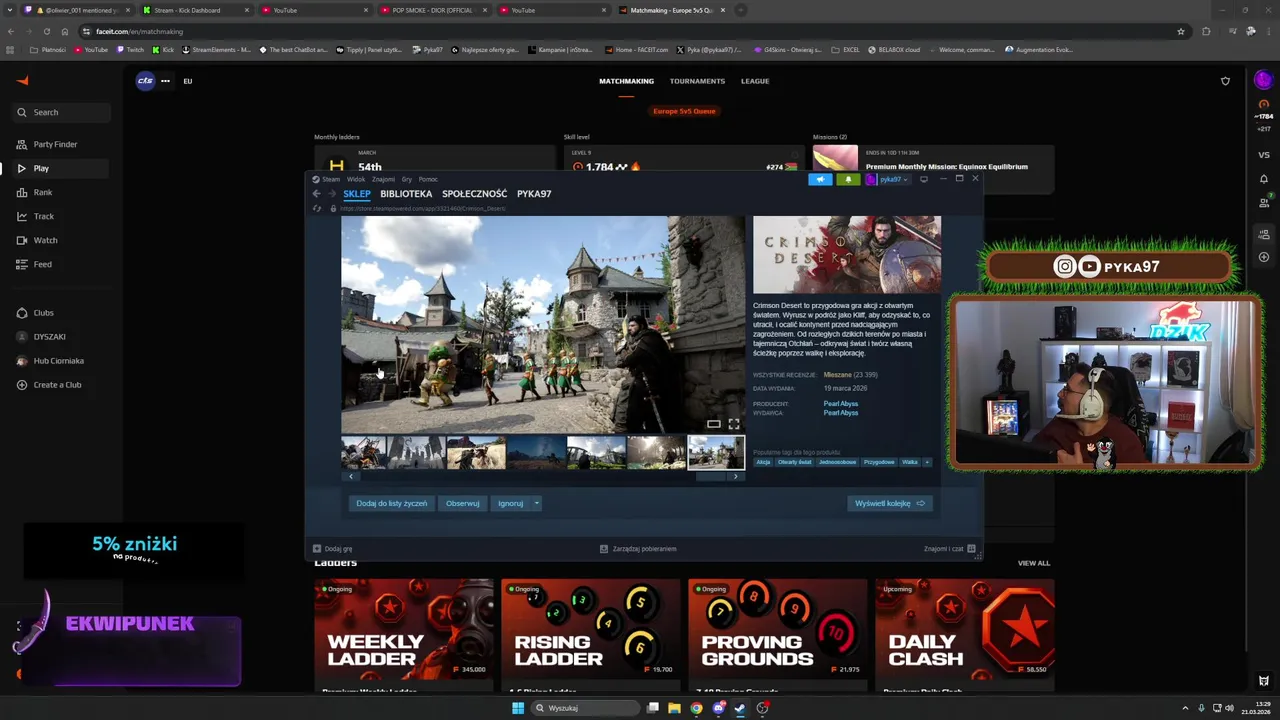Open Ignoruj dropdown arrow in Steam
Viewport: 1280px width, 720px height.
click(536, 503)
